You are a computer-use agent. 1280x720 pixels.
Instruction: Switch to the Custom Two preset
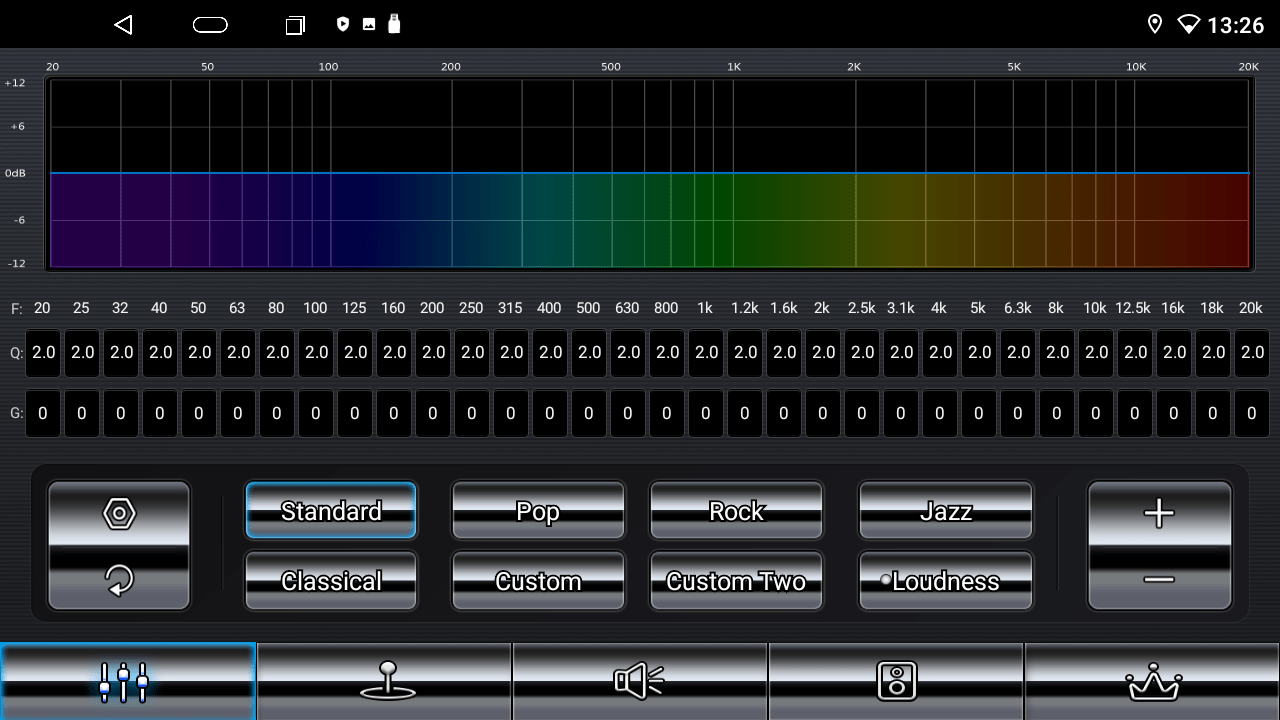[736, 581]
